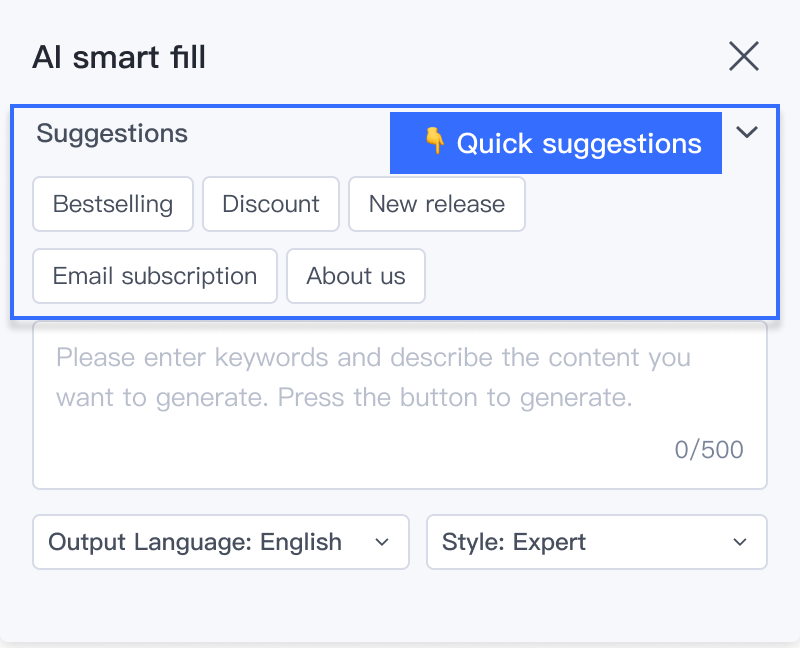Click the "Expert" value in Style selector
The height and width of the screenshot is (648, 800).
pyautogui.click(x=549, y=542)
